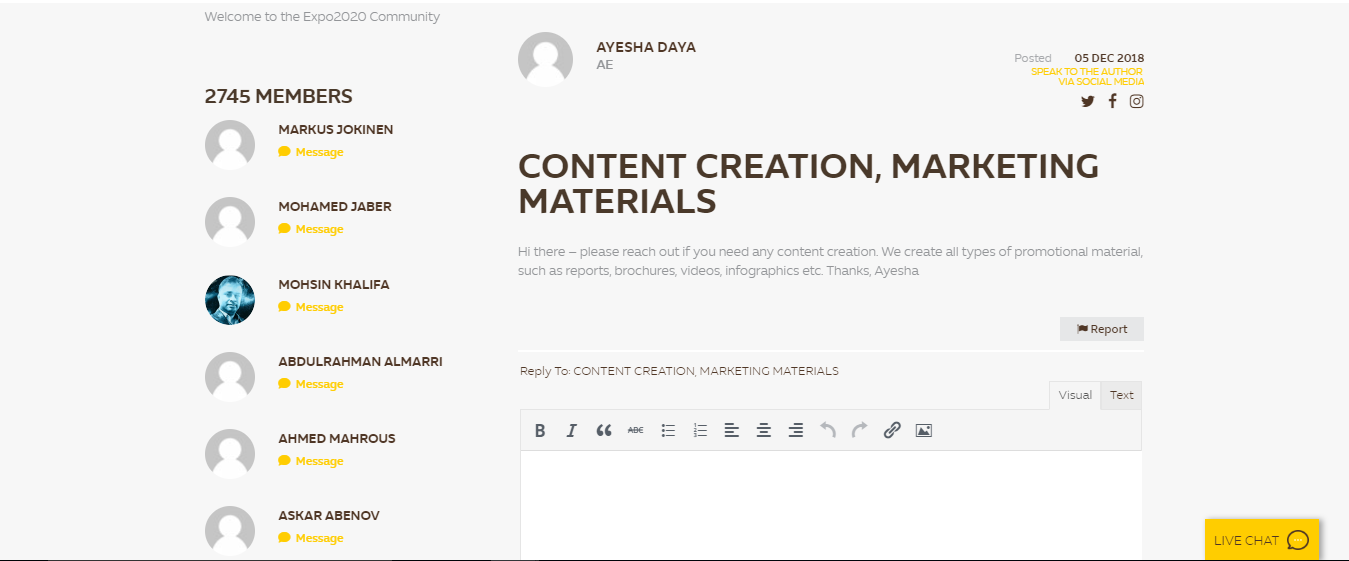Report this post
The image size is (1349, 561).
[1102, 329]
